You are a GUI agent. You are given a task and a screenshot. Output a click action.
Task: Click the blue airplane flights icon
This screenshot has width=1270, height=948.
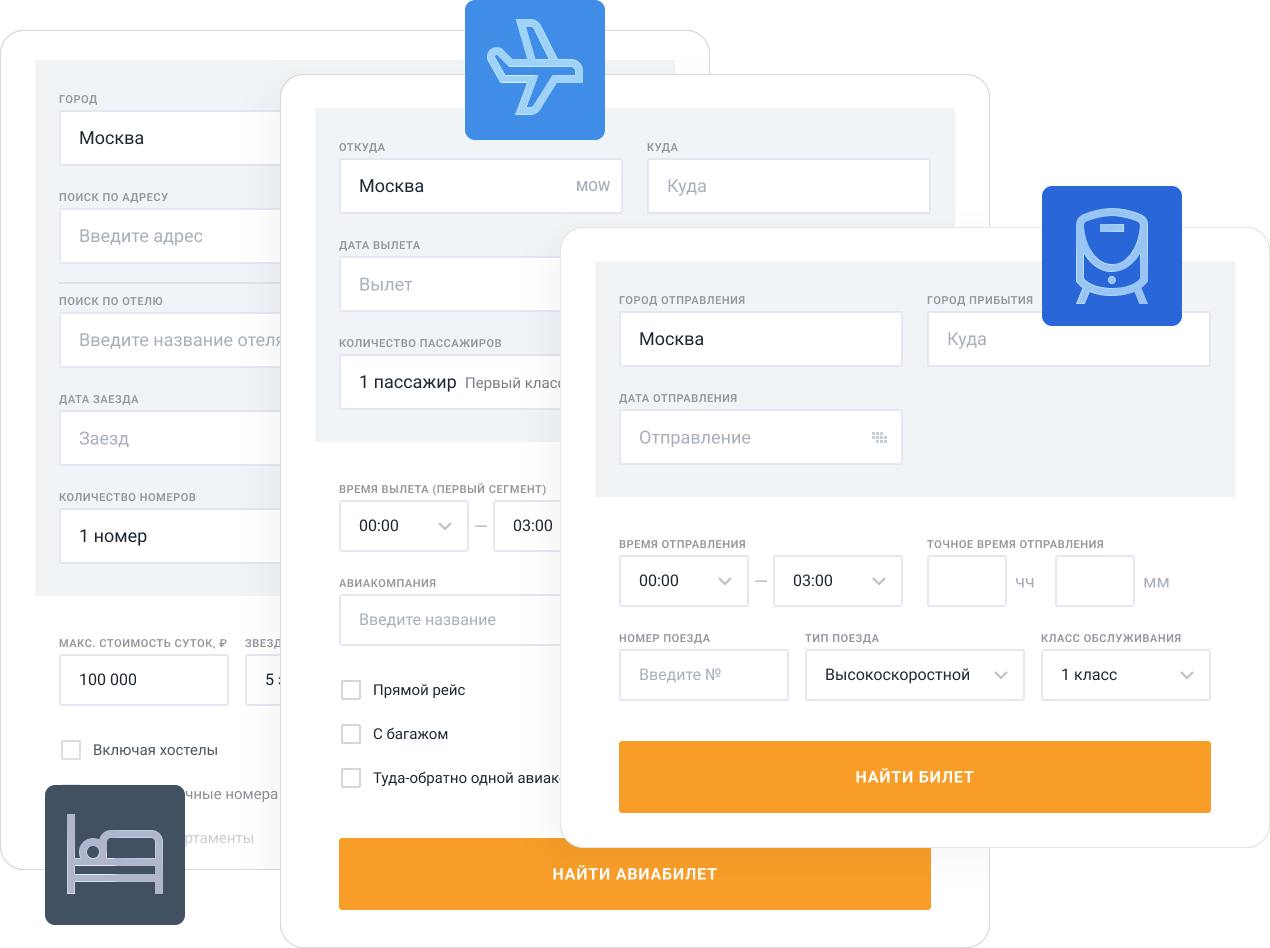coord(534,70)
